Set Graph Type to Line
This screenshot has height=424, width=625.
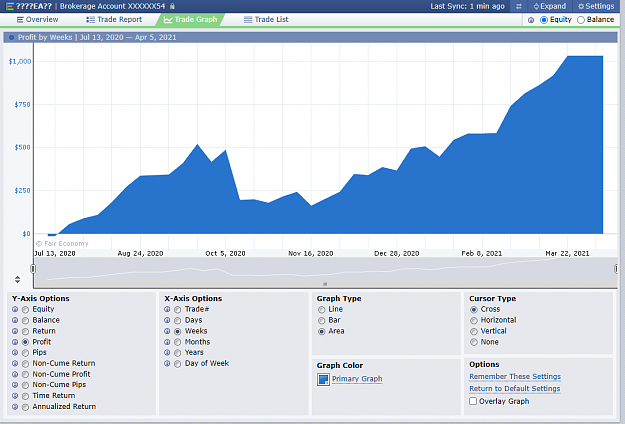(322, 310)
